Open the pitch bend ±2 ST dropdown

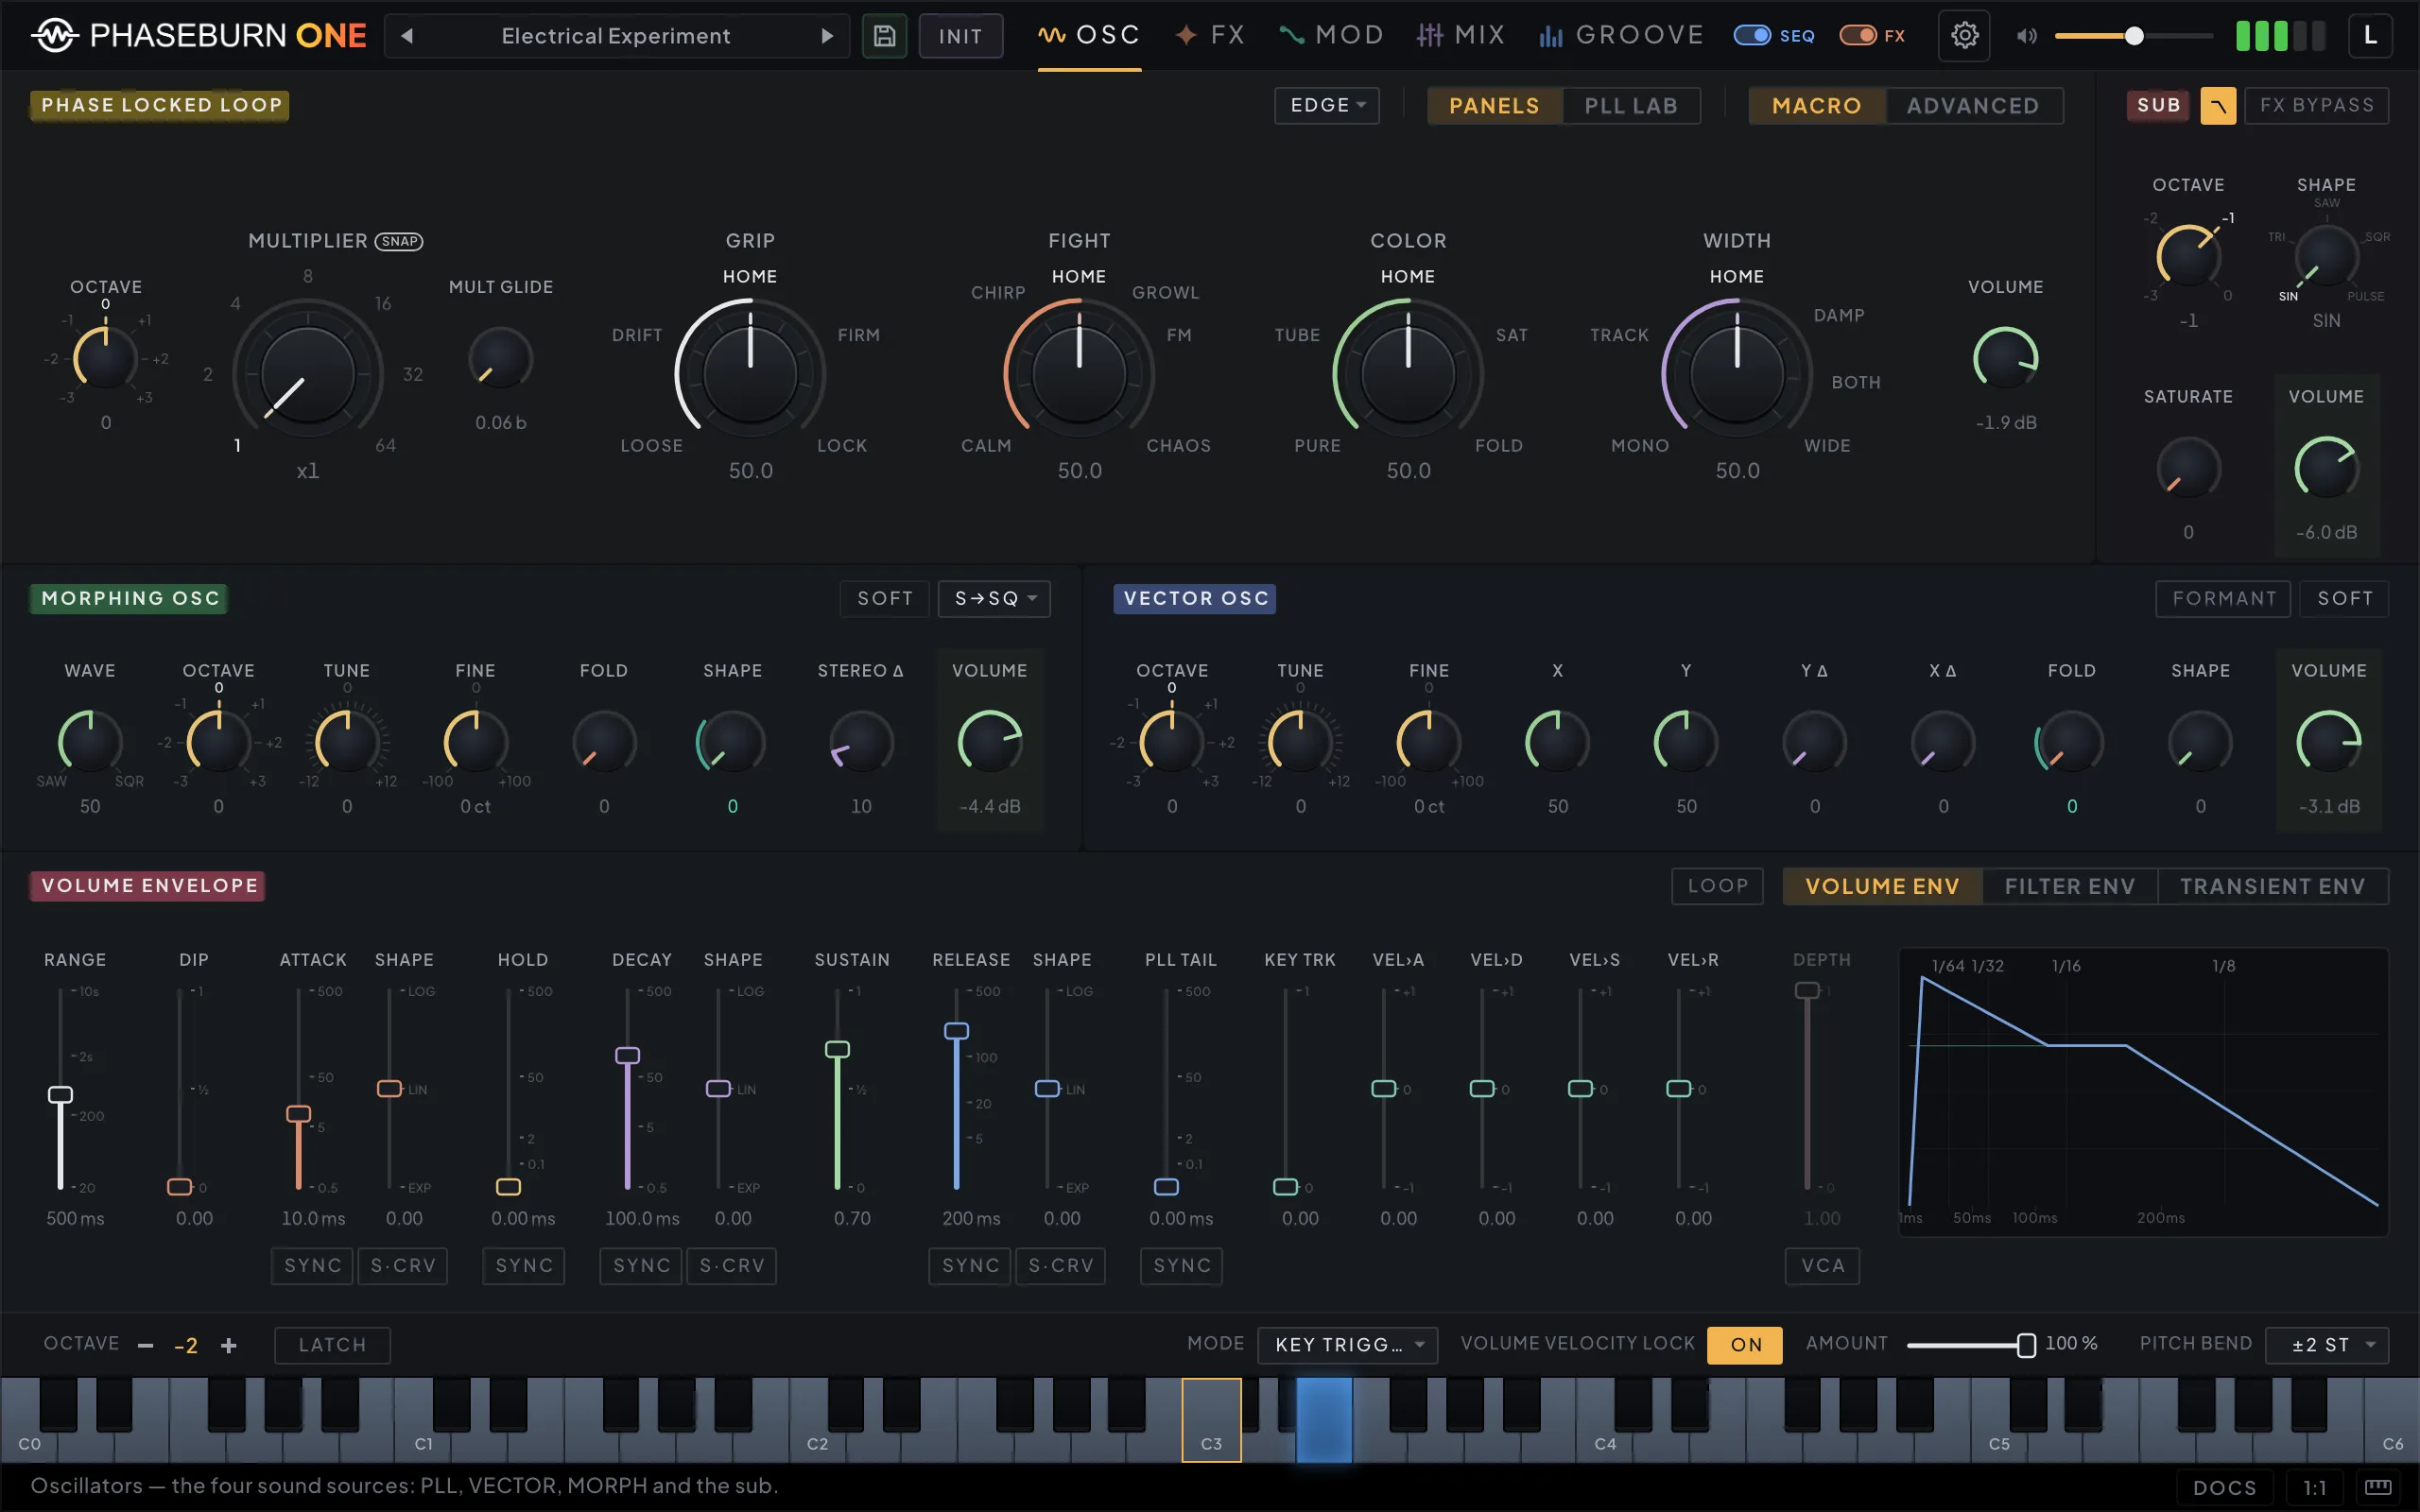point(2327,1345)
